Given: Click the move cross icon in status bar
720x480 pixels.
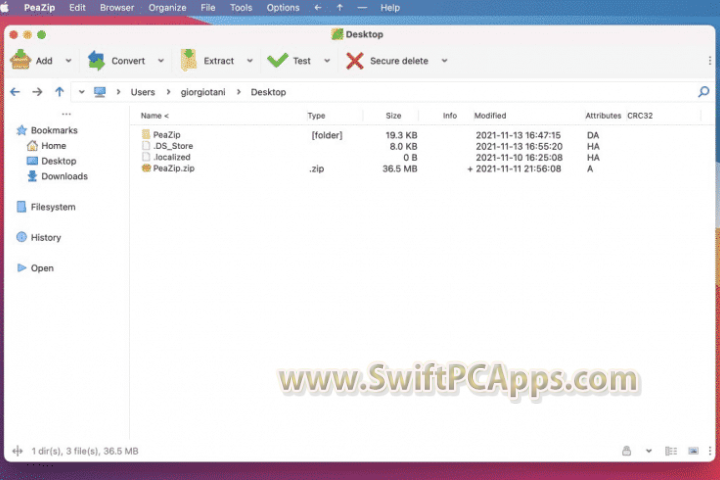Looking at the screenshot, I should click(x=17, y=451).
